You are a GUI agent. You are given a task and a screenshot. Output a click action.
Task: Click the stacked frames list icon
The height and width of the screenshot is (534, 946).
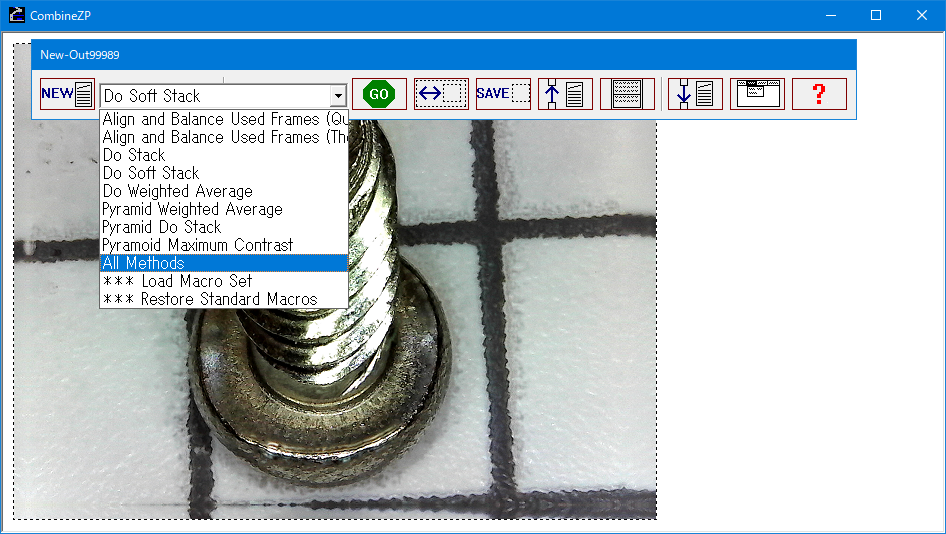tap(627, 94)
